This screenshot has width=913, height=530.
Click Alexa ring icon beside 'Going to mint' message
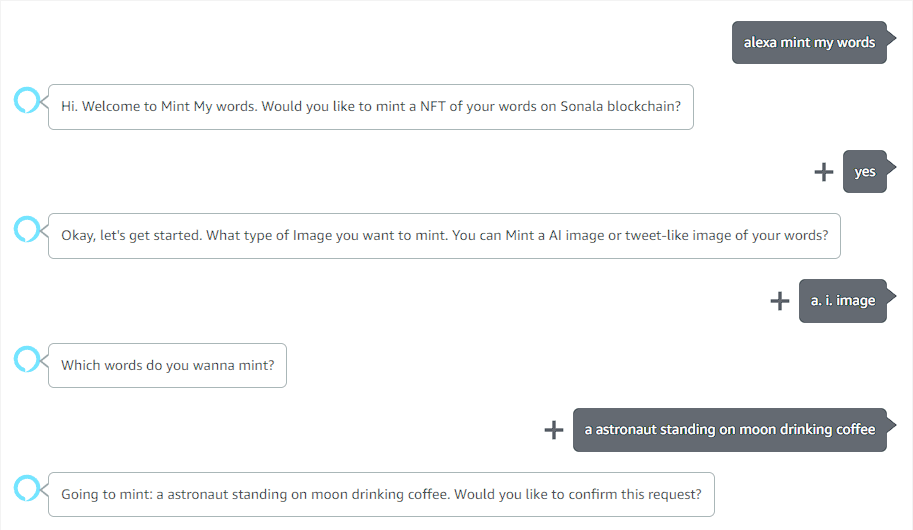coord(27,488)
